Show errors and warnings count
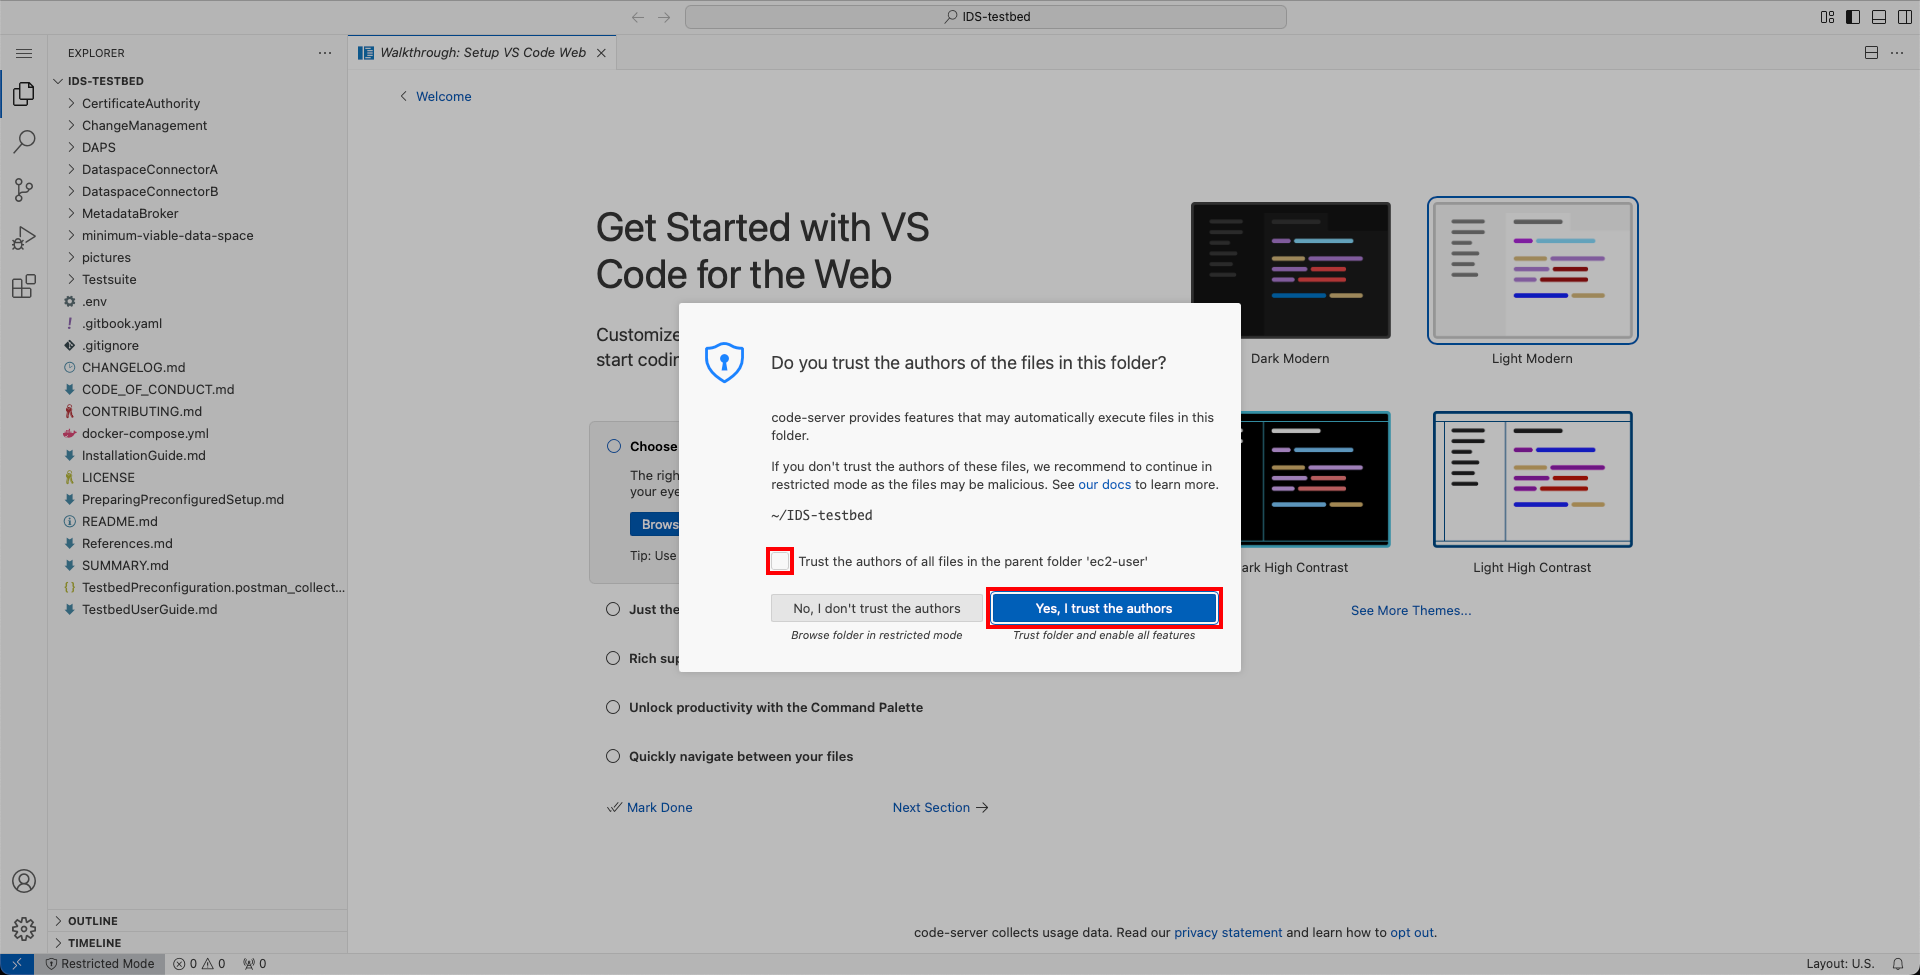1920x975 pixels. tap(199, 964)
